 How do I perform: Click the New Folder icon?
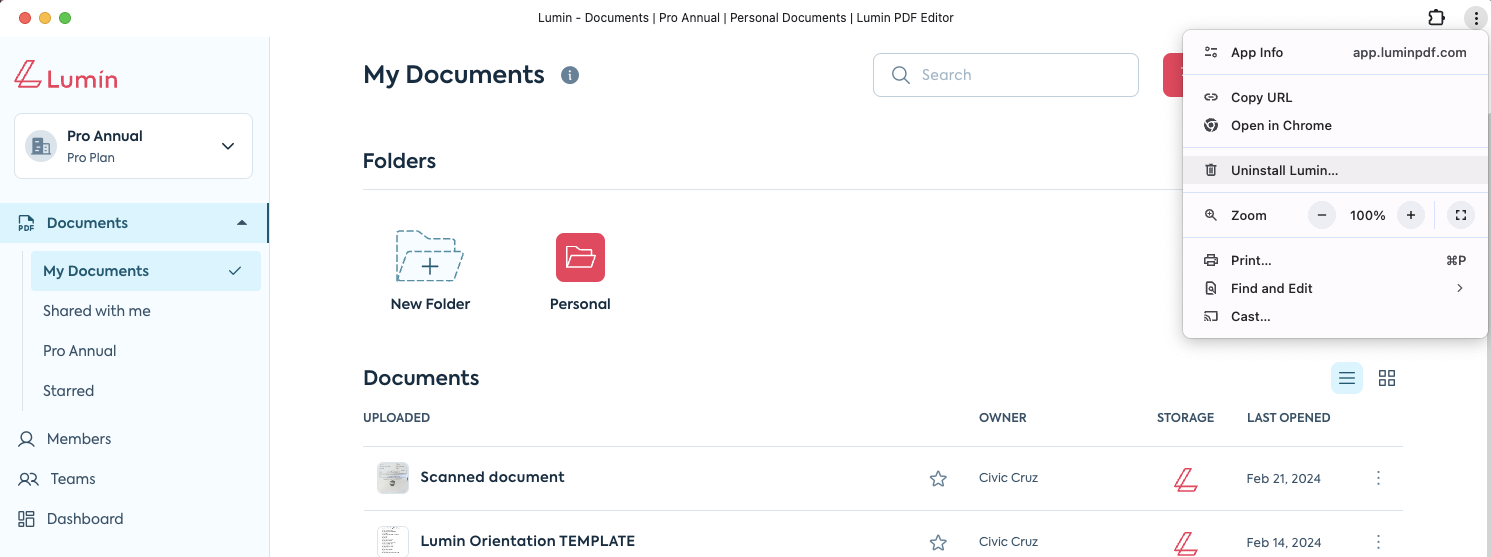point(430,257)
